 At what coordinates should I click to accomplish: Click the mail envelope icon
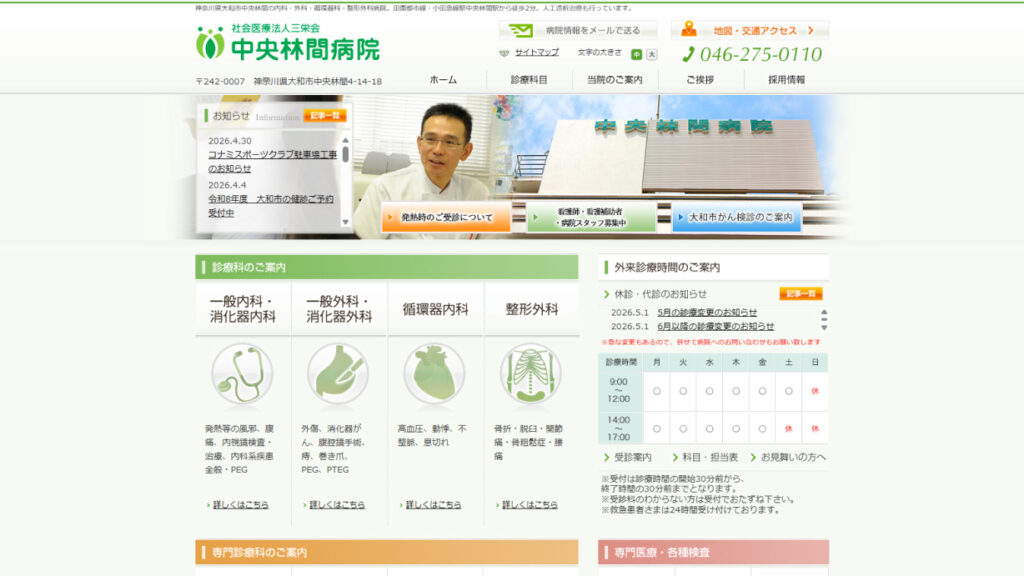[x=521, y=30]
